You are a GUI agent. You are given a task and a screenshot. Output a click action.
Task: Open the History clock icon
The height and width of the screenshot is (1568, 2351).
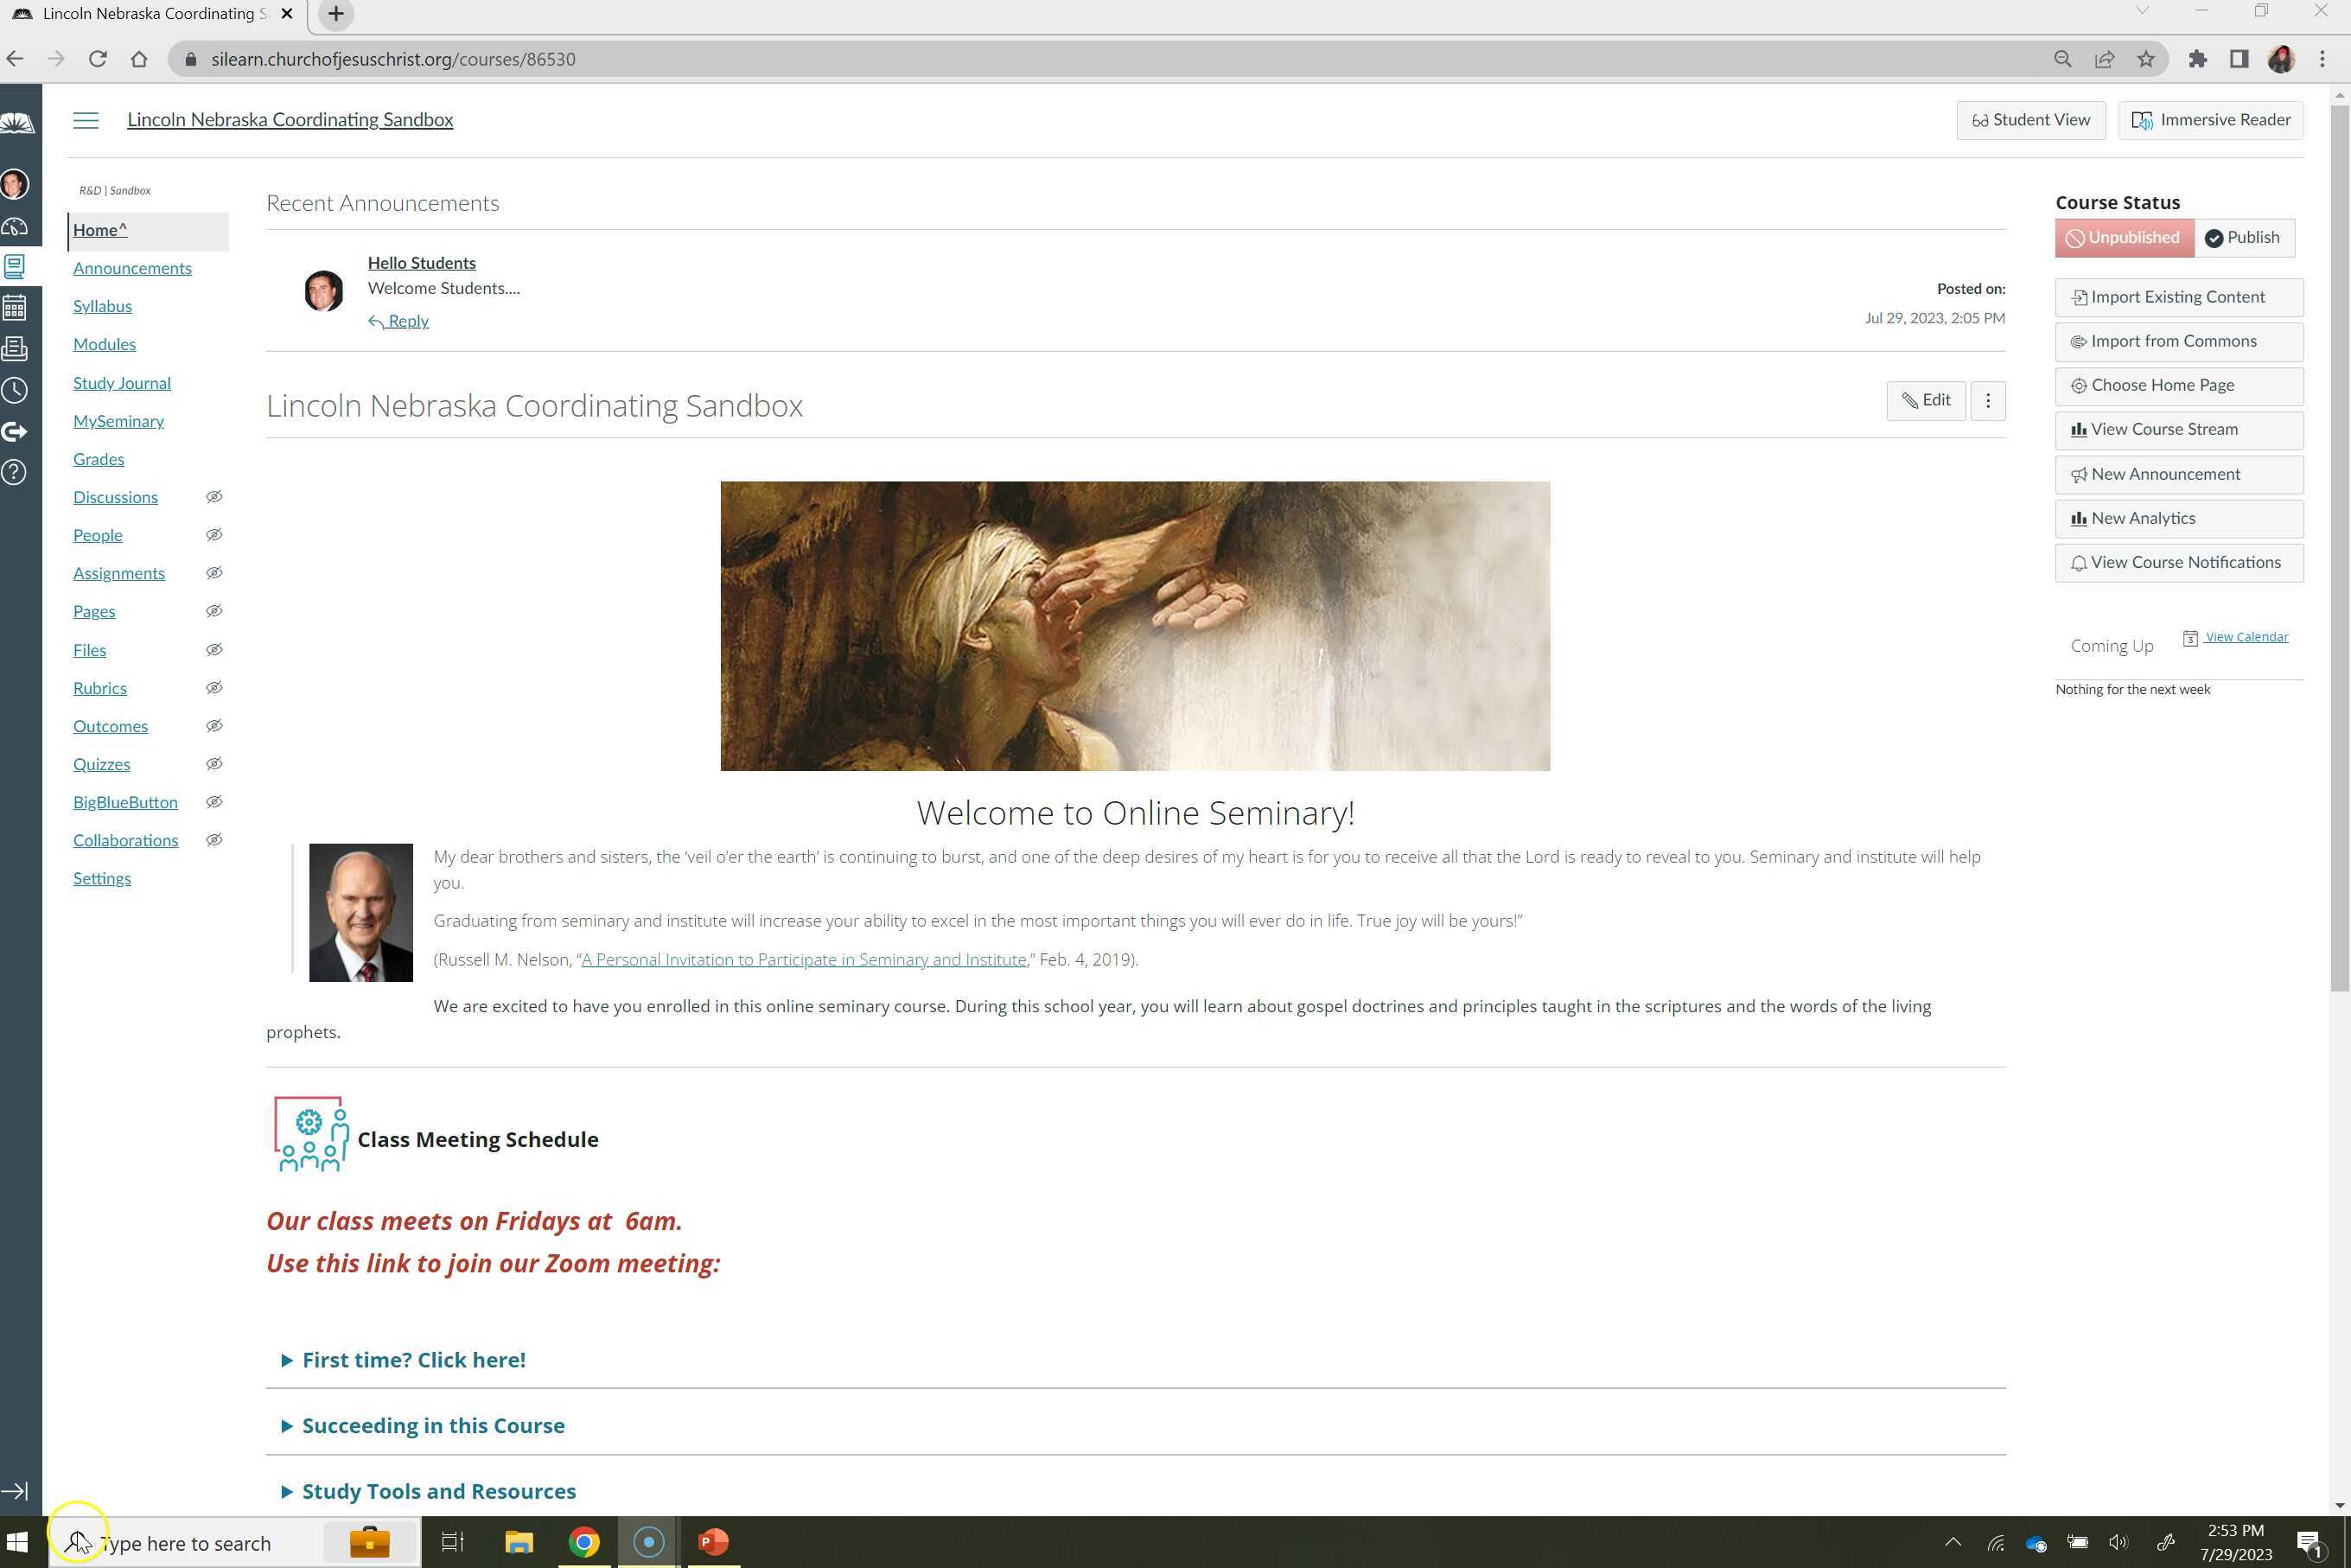pyautogui.click(x=15, y=390)
